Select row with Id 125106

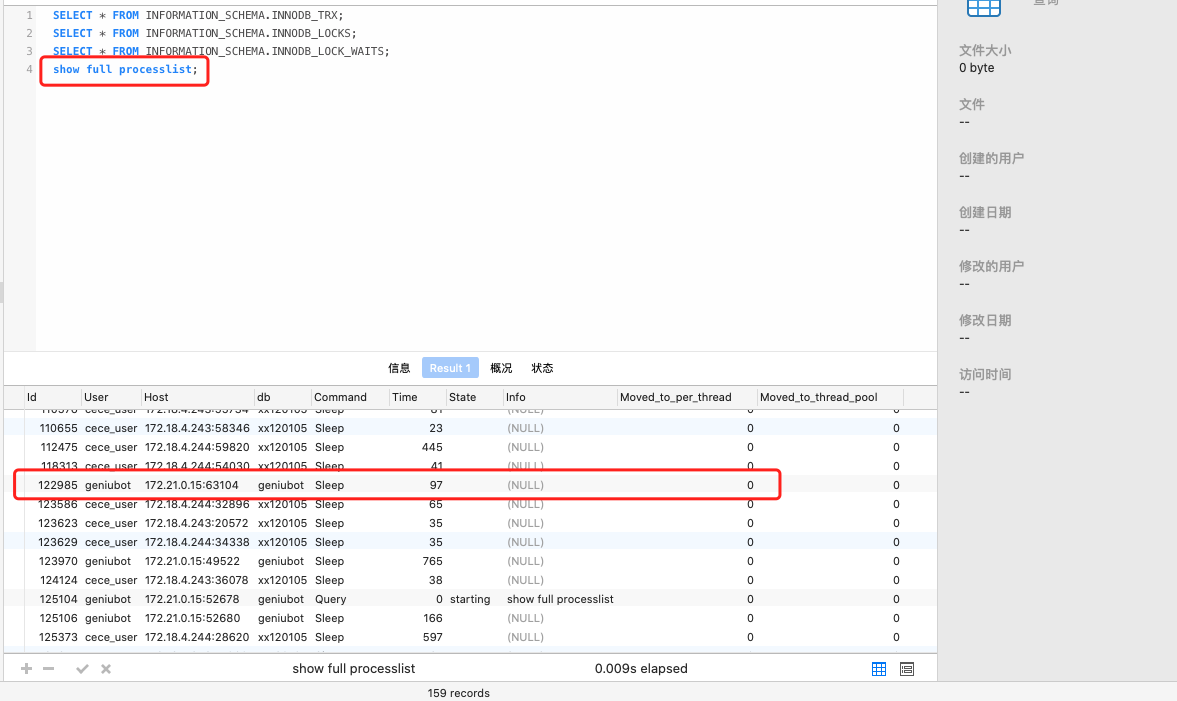point(470,618)
